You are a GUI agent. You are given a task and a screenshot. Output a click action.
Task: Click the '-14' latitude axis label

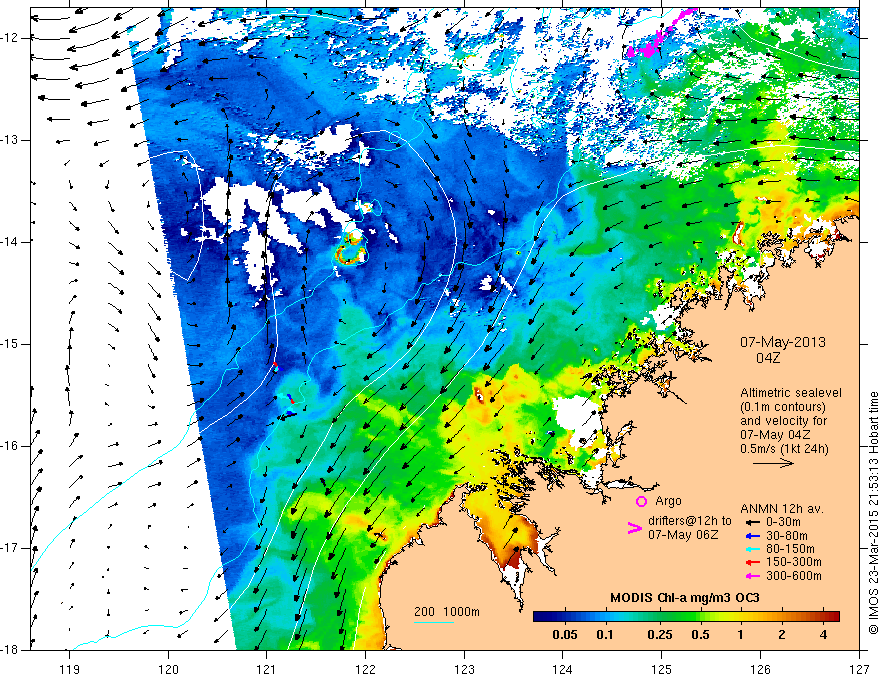click(x=10, y=242)
